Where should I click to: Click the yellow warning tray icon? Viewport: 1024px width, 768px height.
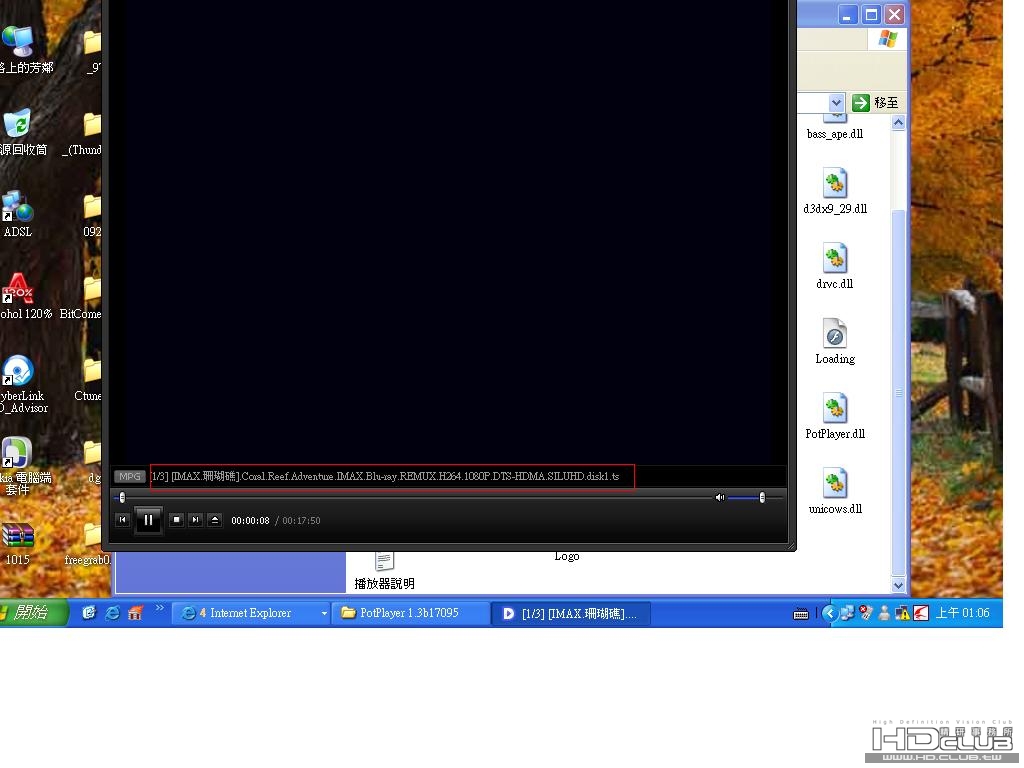[903, 613]
